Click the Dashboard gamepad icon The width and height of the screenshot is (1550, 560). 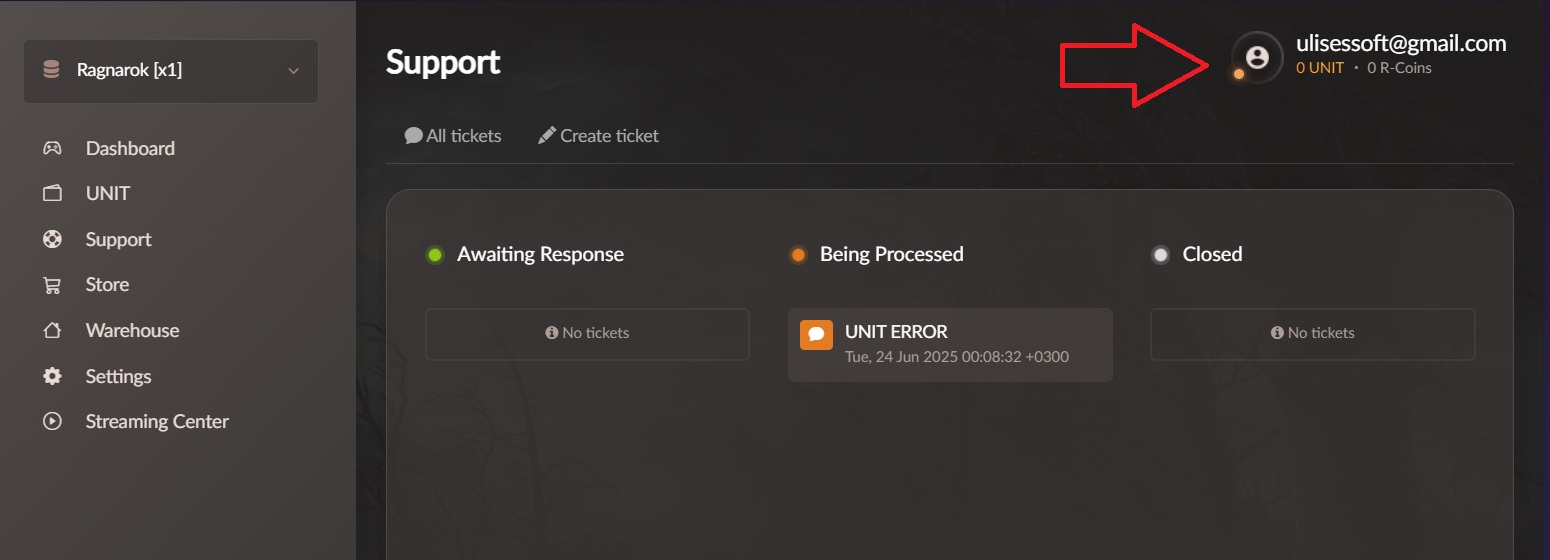click(52, 148)
